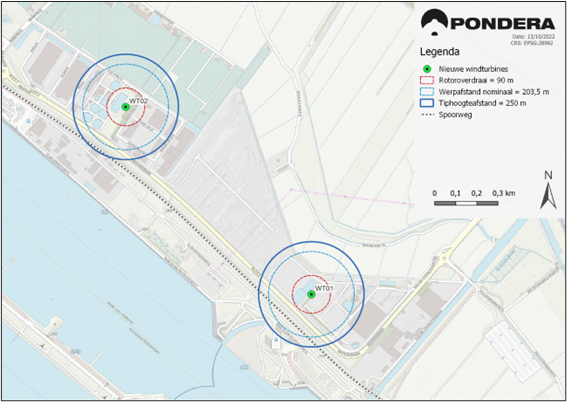Select the solid blue Tiphoogteafstand legend symbol
The width and height of the screenshot is (567, 402).
427,103
